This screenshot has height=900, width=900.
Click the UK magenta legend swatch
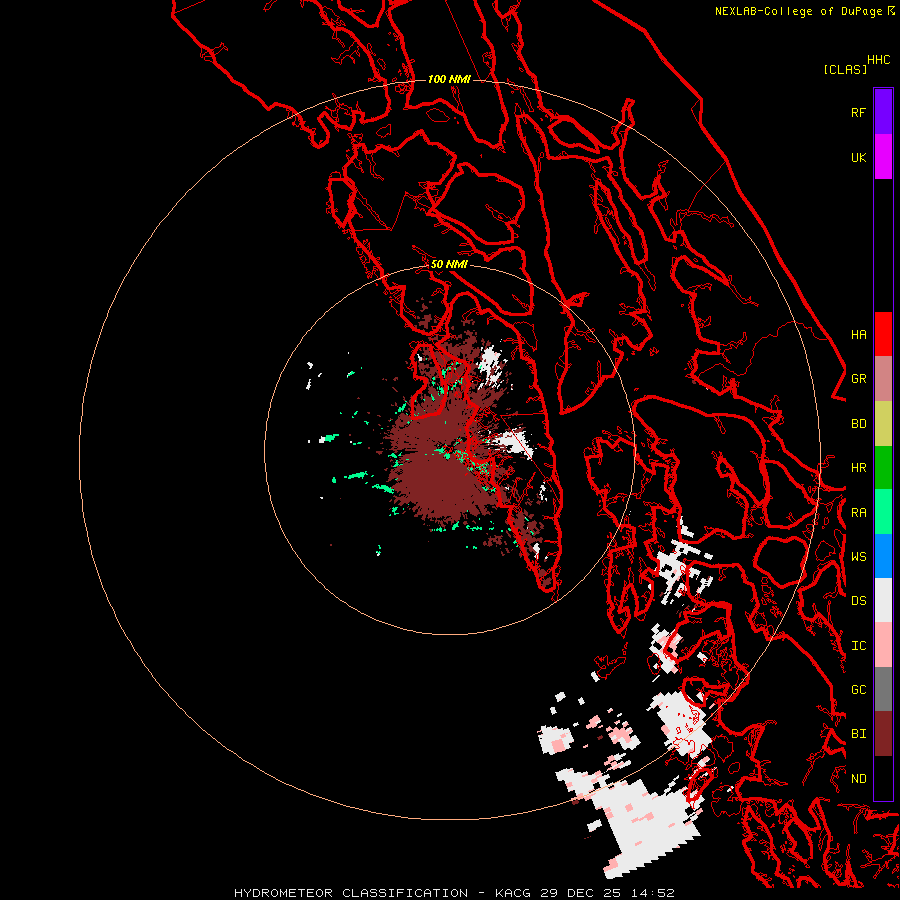pos(883,157)
